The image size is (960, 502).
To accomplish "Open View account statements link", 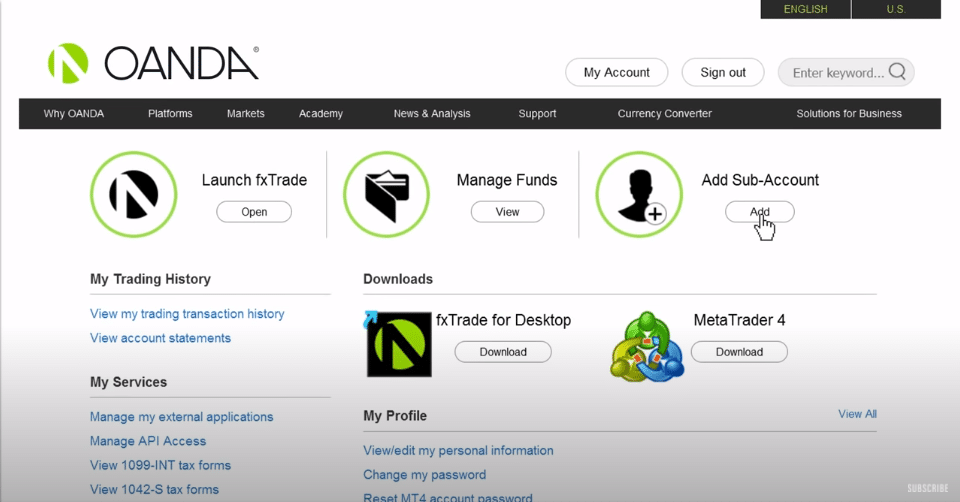I will [160, 338].
